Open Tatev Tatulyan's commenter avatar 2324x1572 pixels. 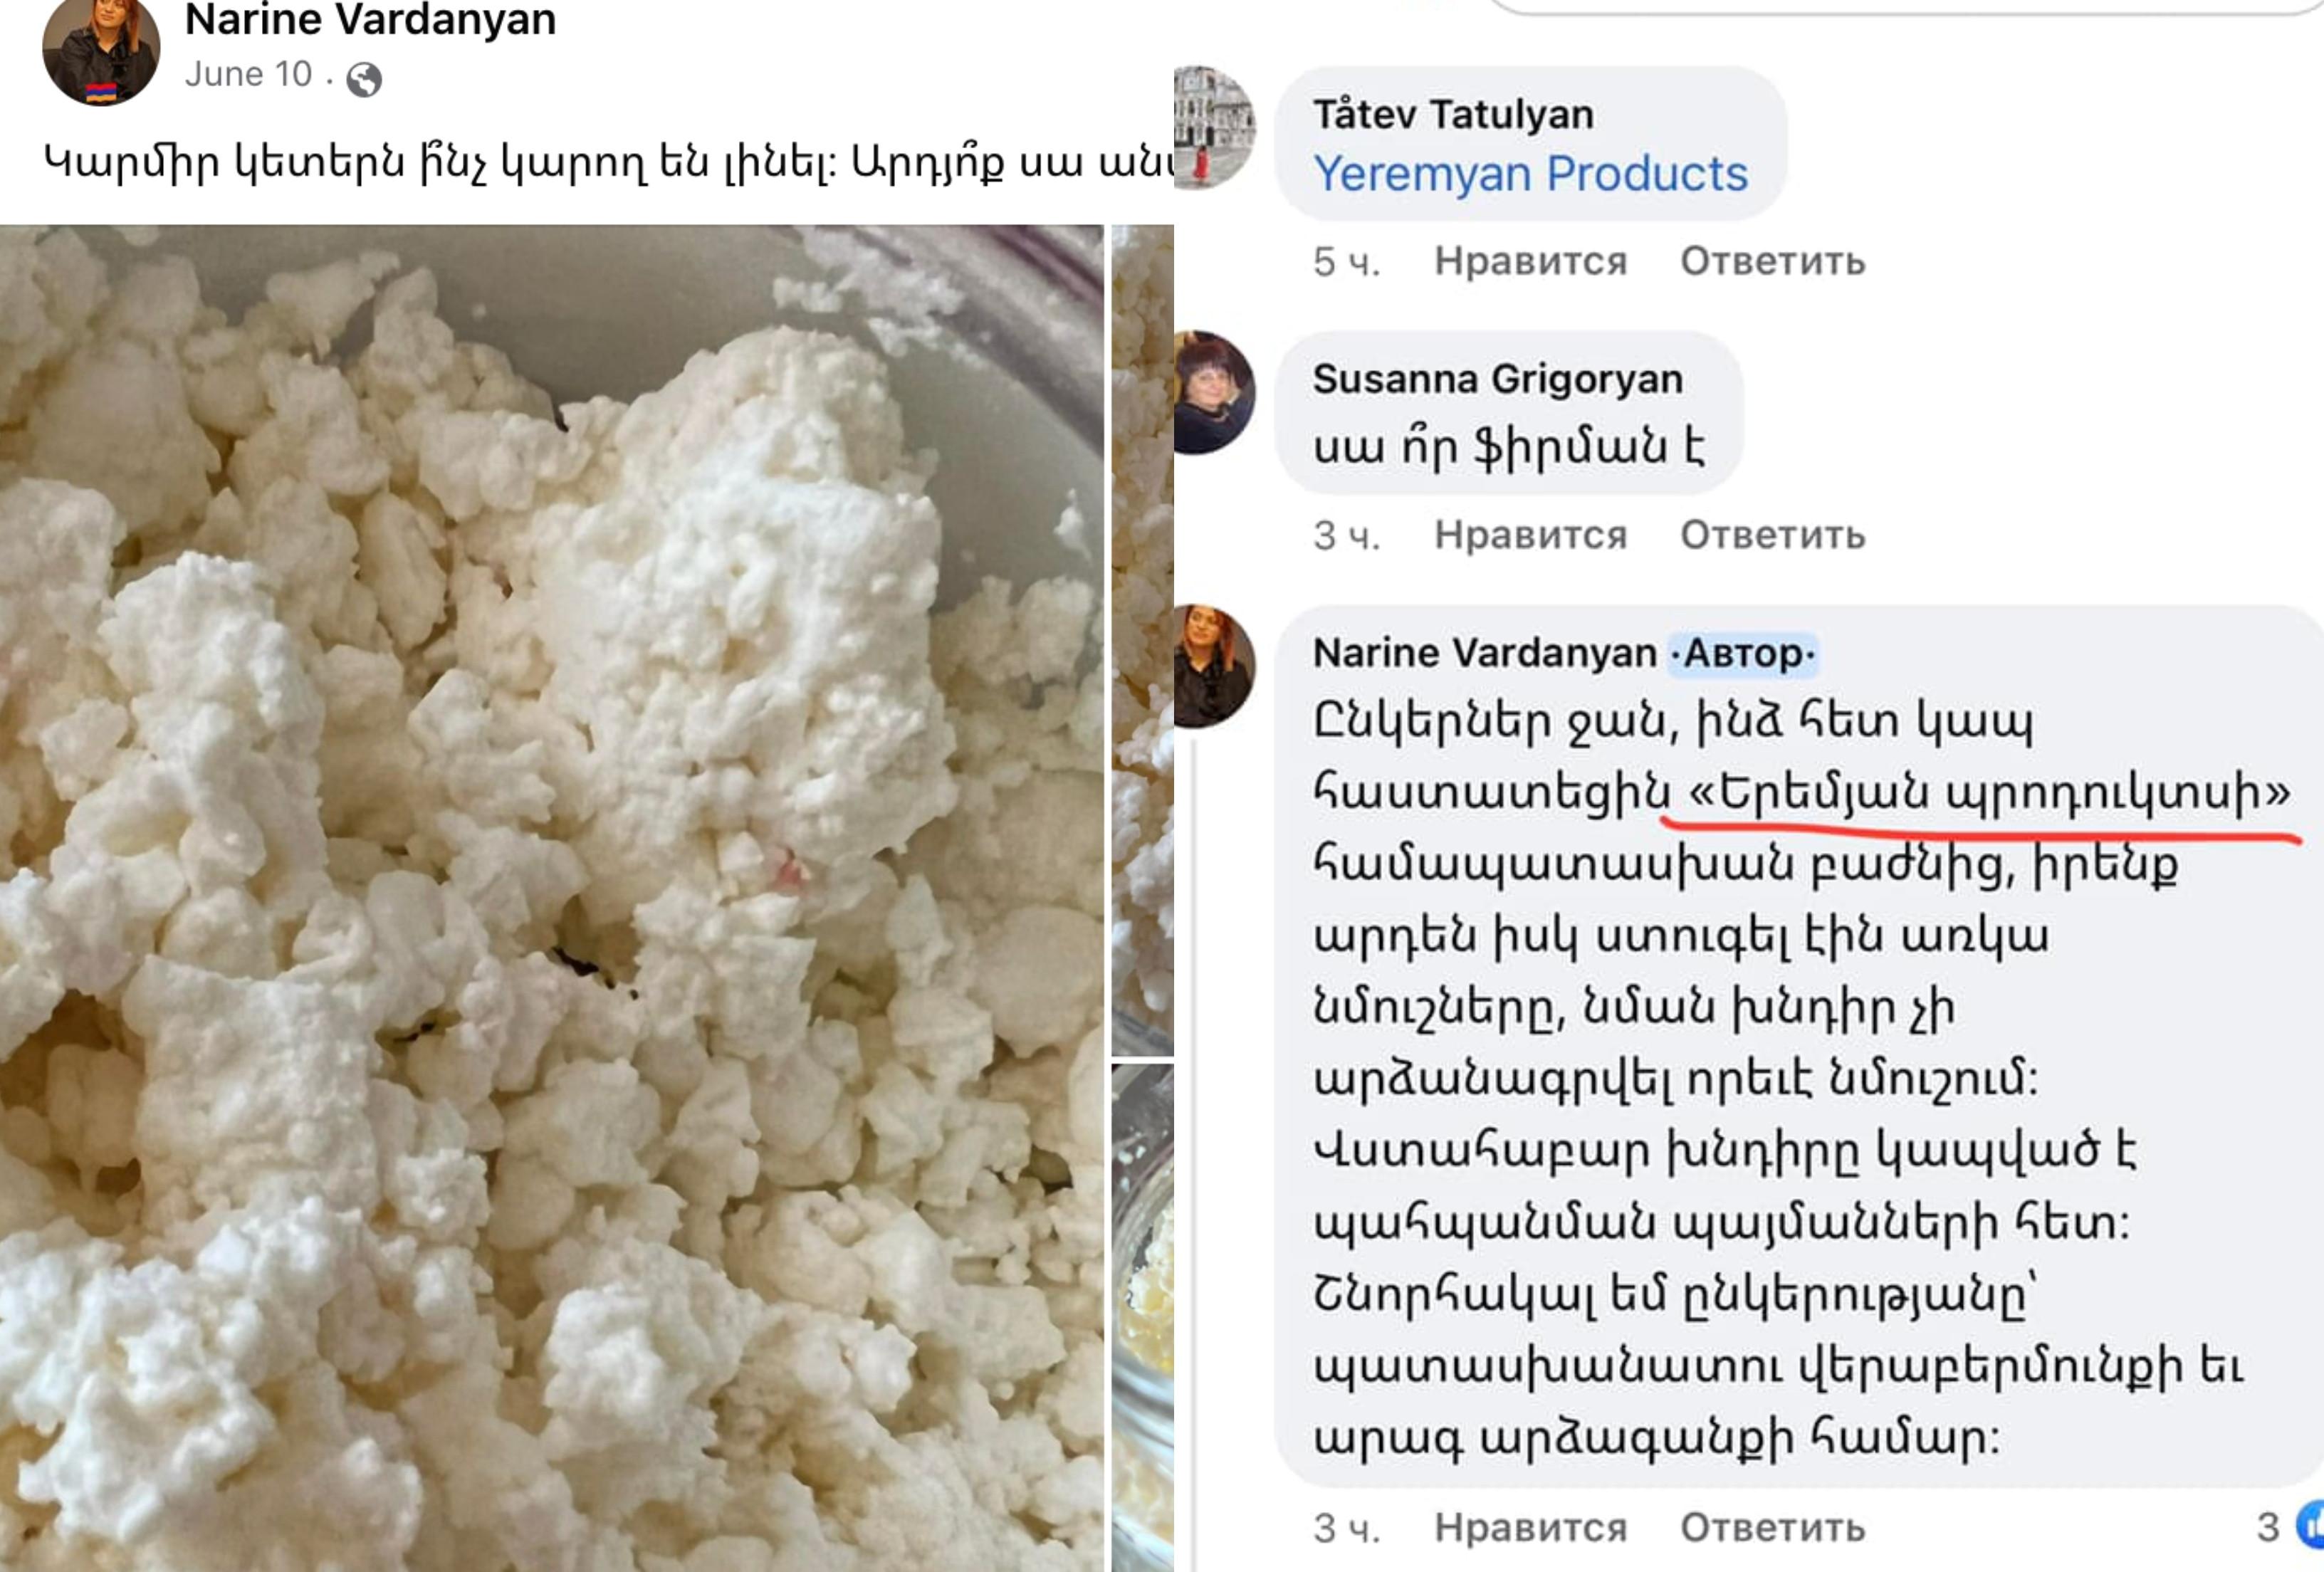(x=1214, y=127)
